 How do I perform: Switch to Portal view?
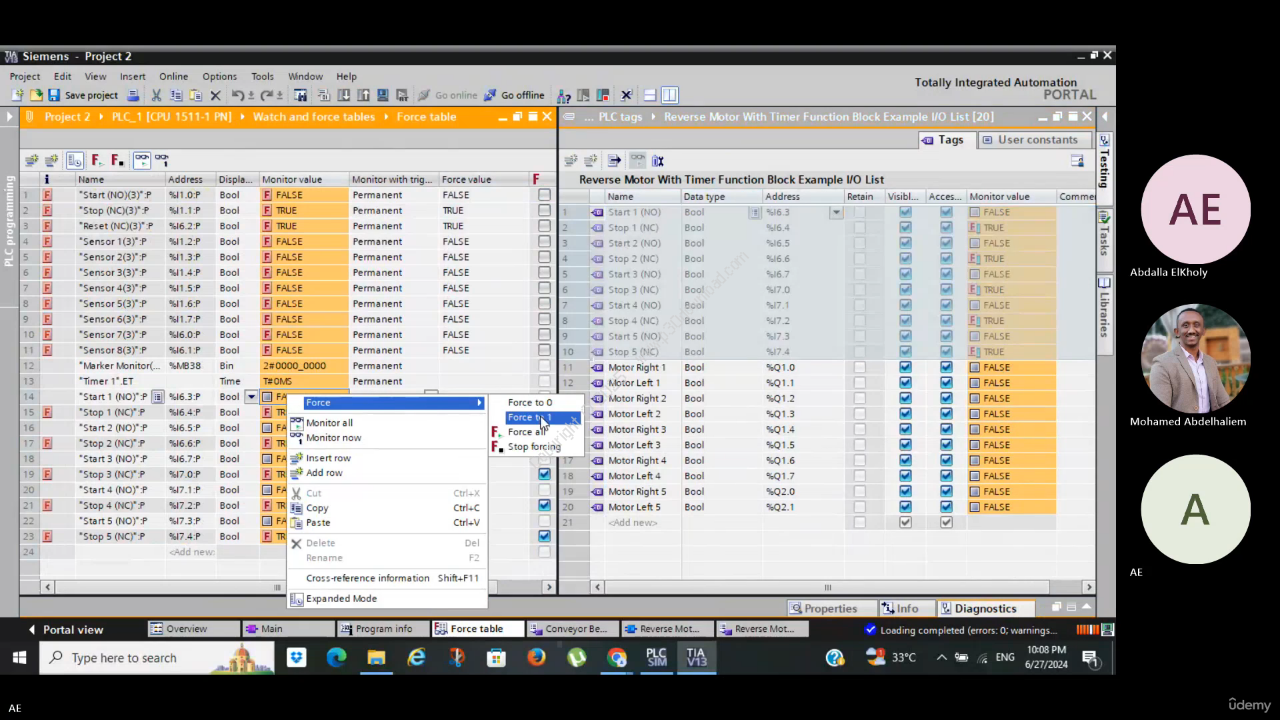click(65, 629)
